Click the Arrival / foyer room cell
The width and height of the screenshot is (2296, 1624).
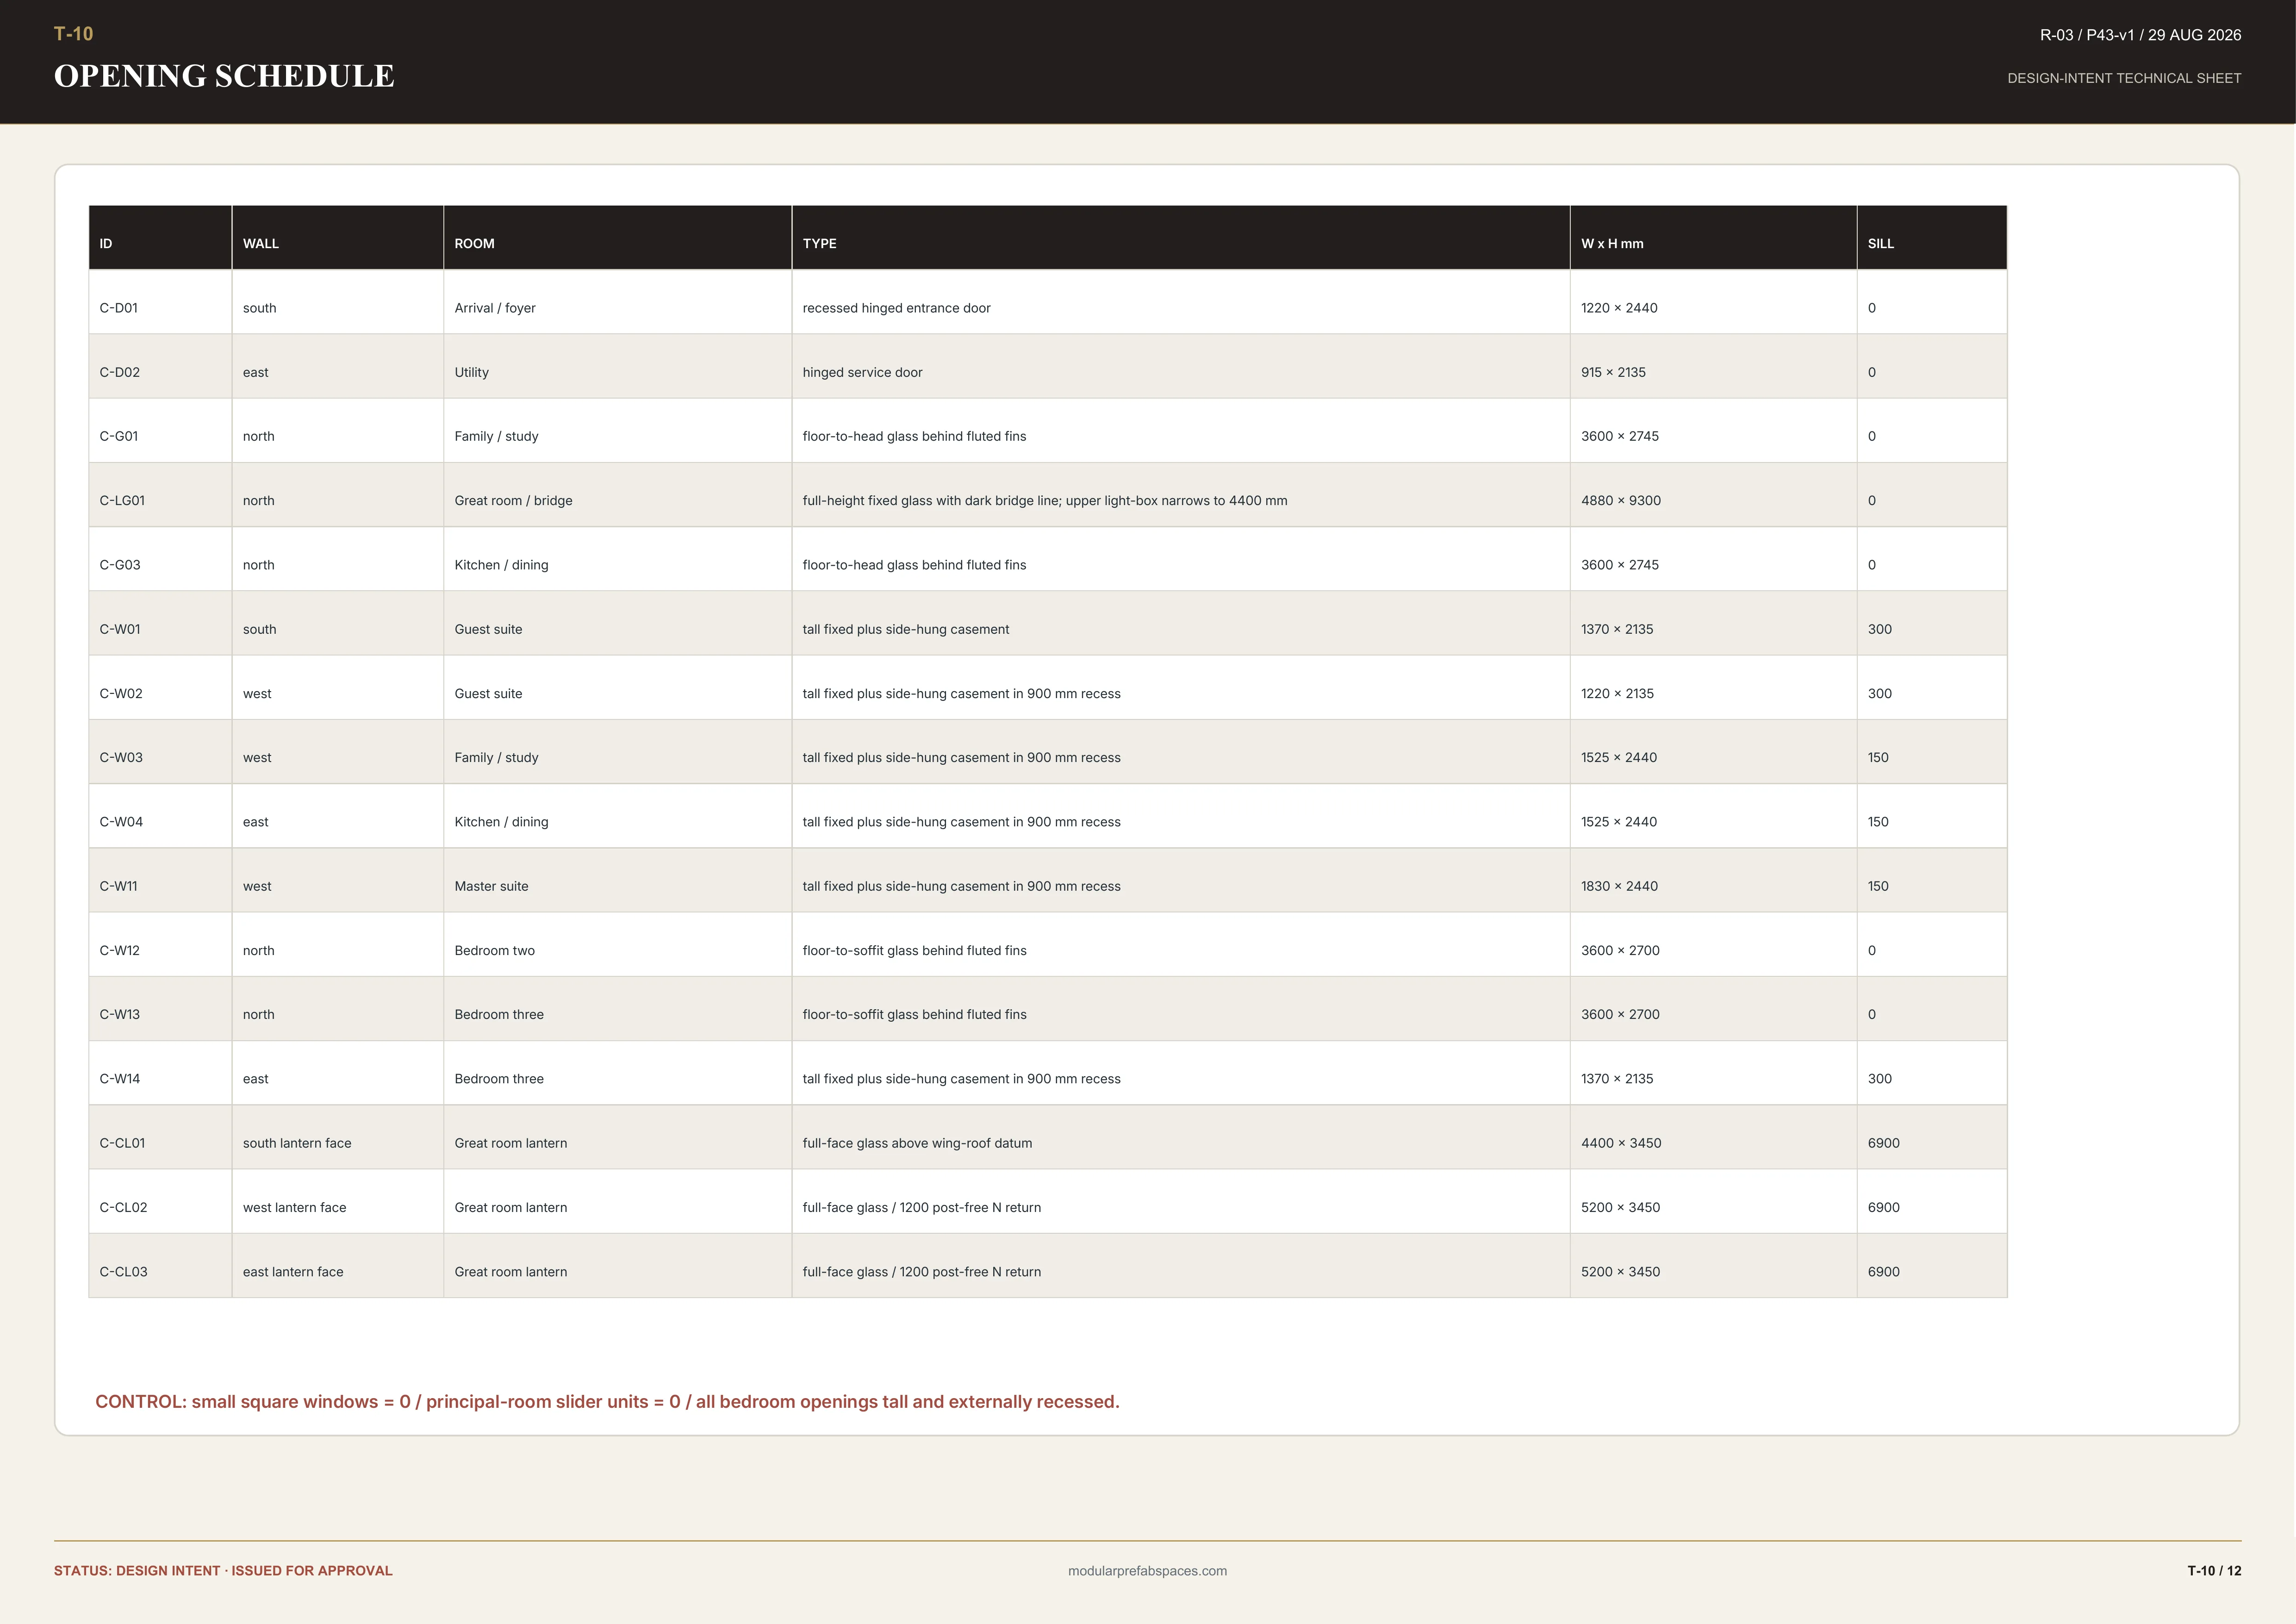[x=618, y=302]
